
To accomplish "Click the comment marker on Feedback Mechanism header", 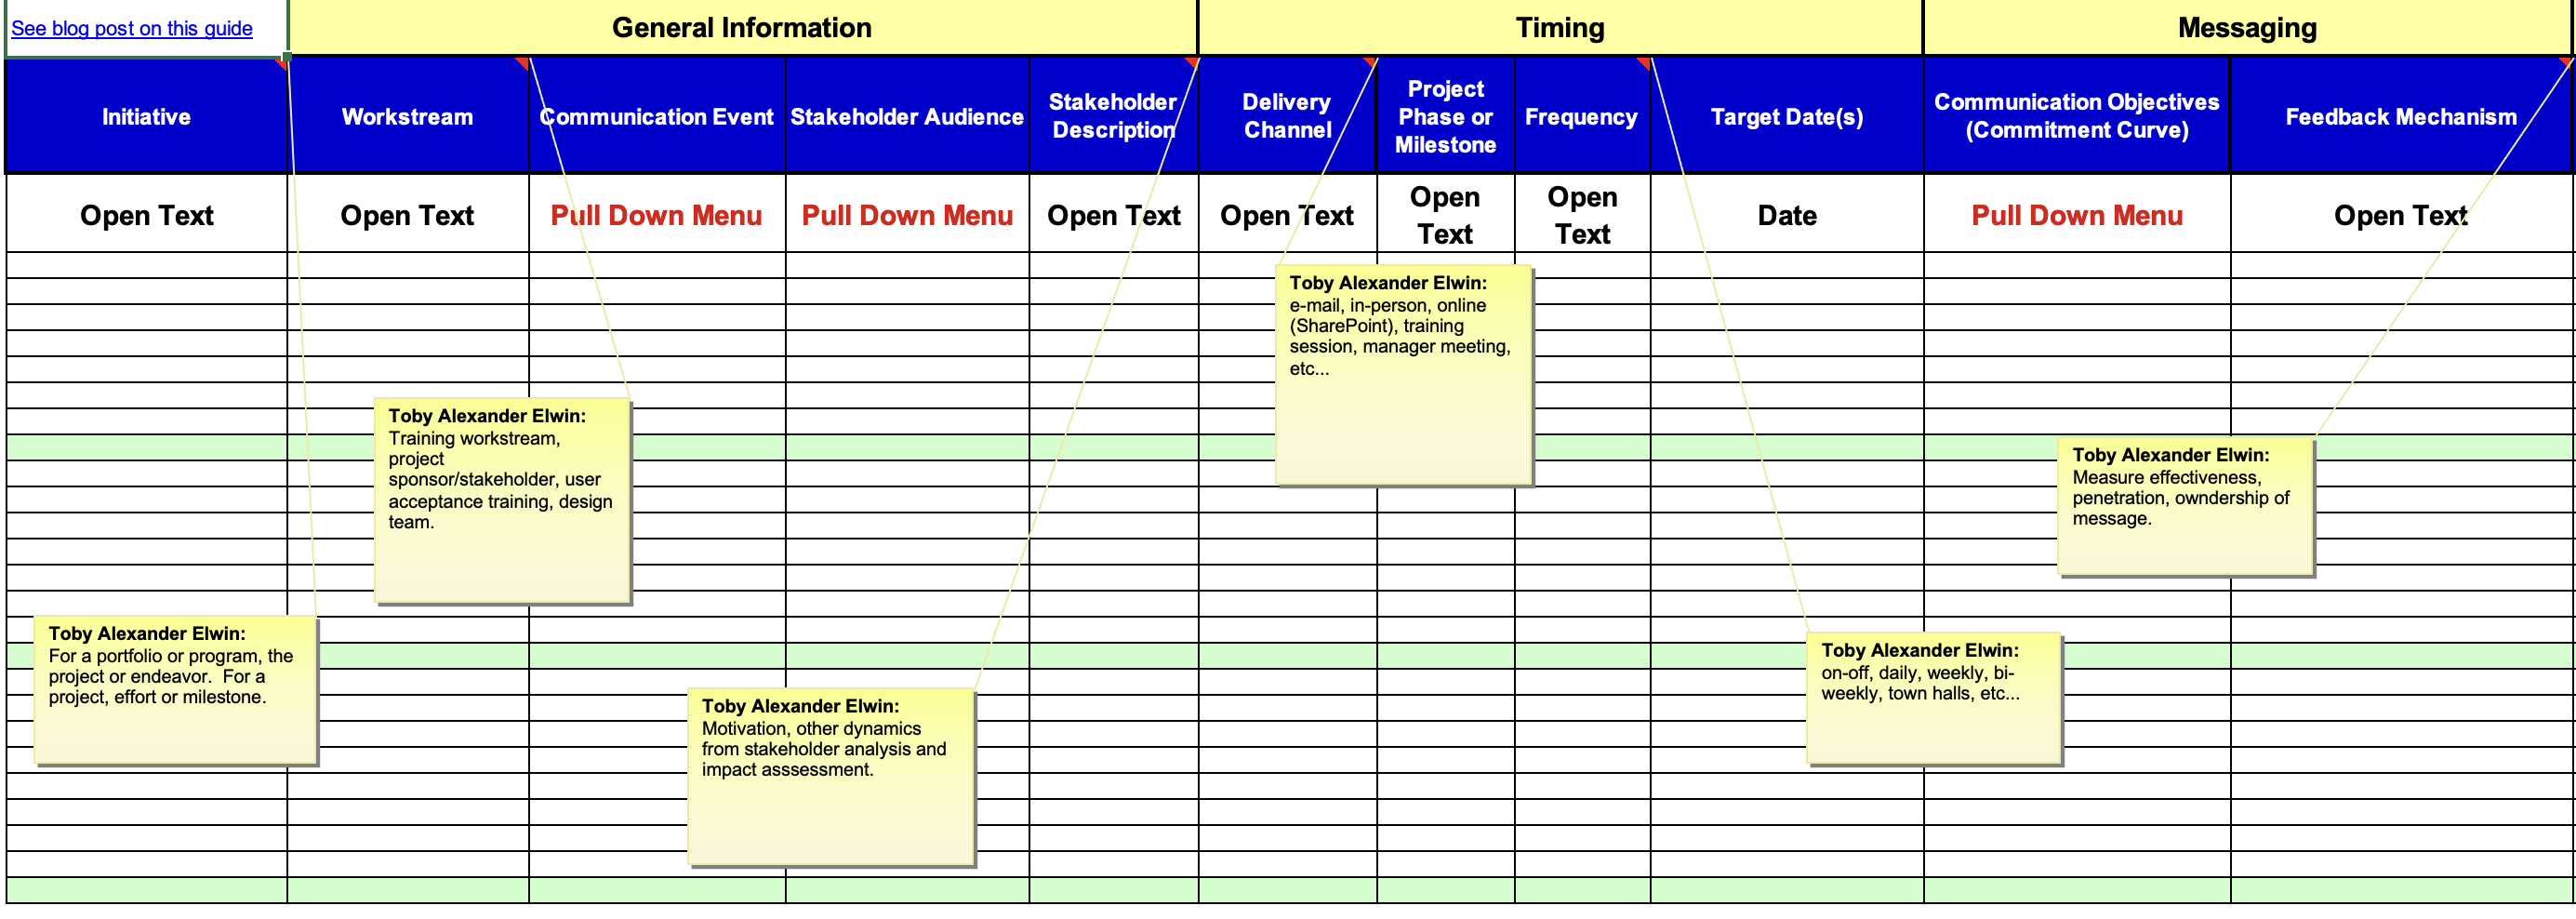I will coord(2566,63).
